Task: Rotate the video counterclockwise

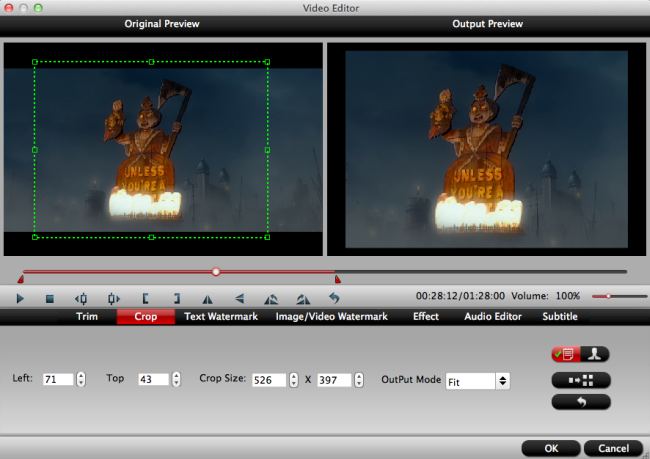Action: tap(271, 299)
